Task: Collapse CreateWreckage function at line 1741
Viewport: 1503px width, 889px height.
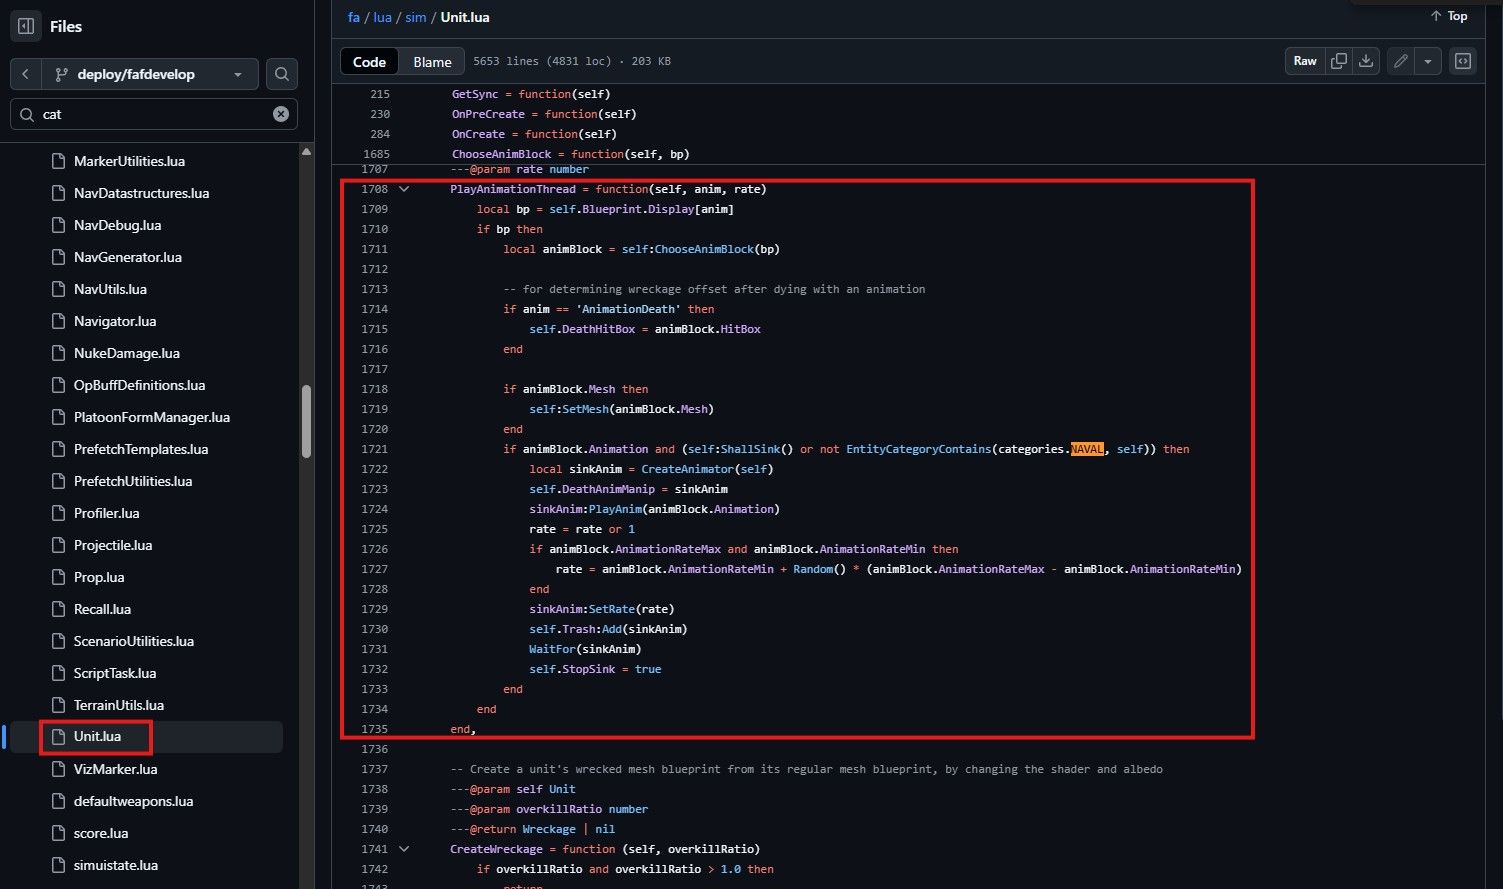Action: [404, 849]
